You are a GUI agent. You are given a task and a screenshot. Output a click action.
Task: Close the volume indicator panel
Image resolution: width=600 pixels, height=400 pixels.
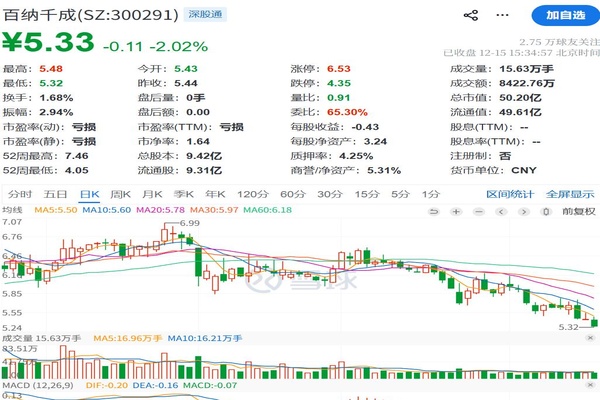590,338
